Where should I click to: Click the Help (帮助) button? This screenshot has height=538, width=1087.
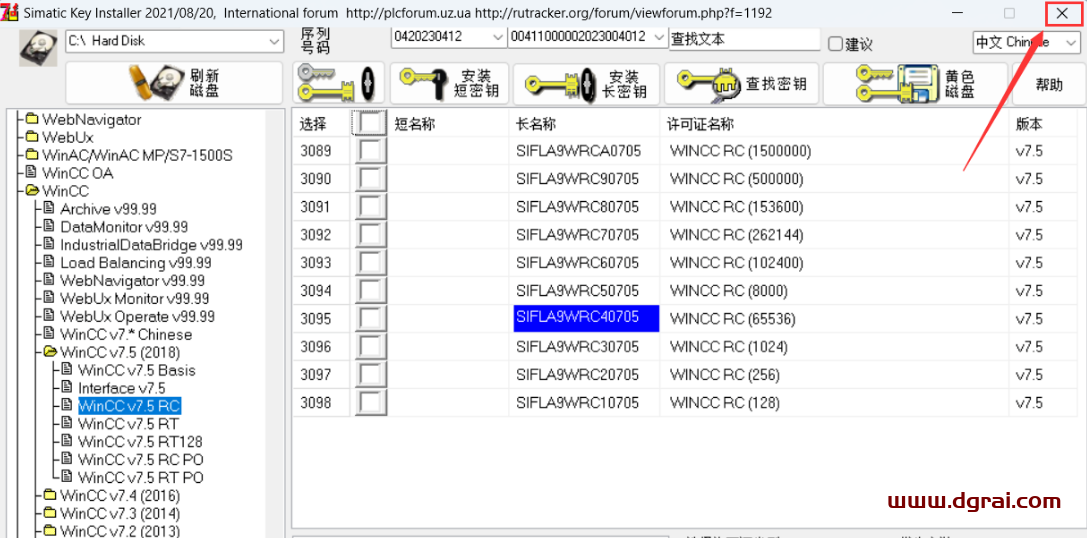pos(1049,85)
